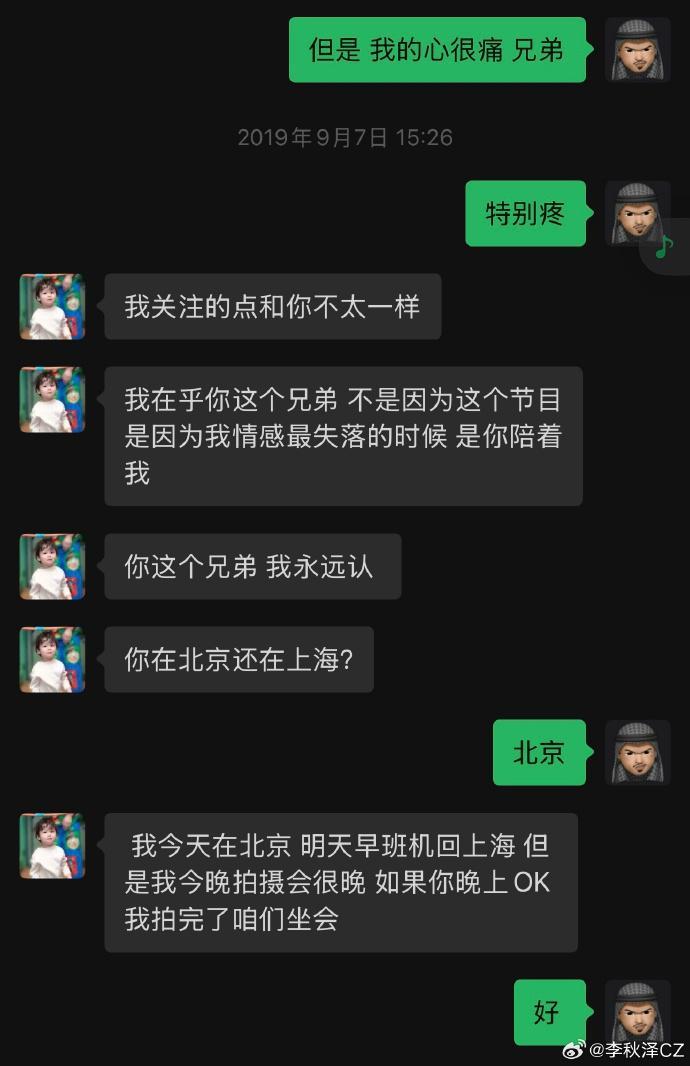Tap child avatar next to '你在北京还在上海?'
The height and width of the screenshot is (1066, 690).
(x=52, y=659)
